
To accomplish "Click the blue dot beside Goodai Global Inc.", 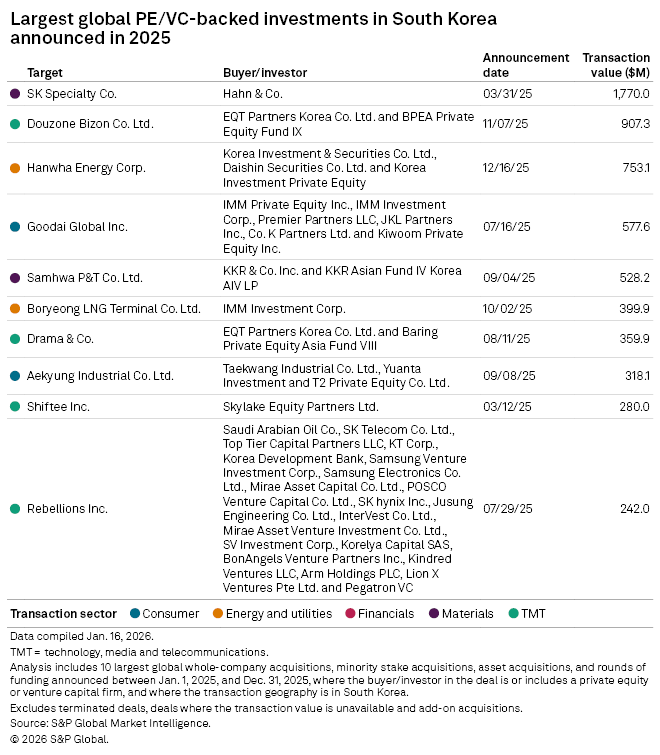I will pos(14,227).
